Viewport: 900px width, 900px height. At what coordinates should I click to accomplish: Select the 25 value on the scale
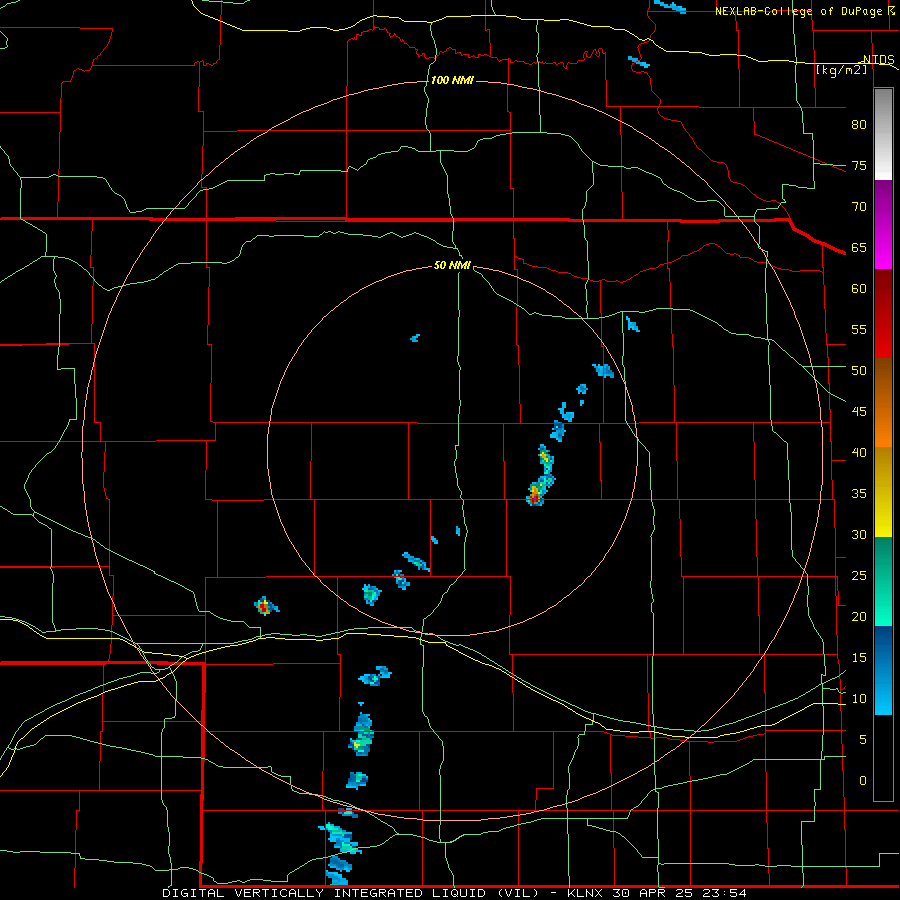click(x=859, y=576)
